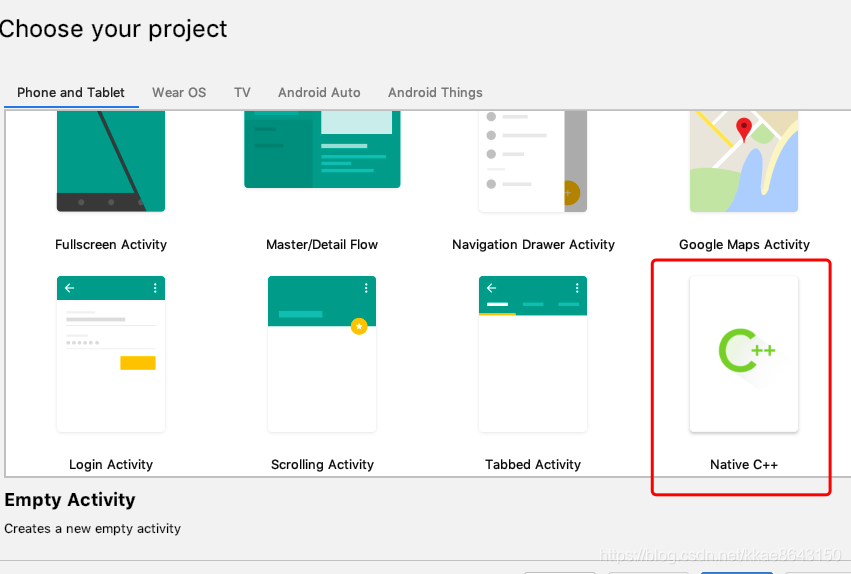Click the red map pin icon
Screen dimensions: 851x574
(744, 130)
